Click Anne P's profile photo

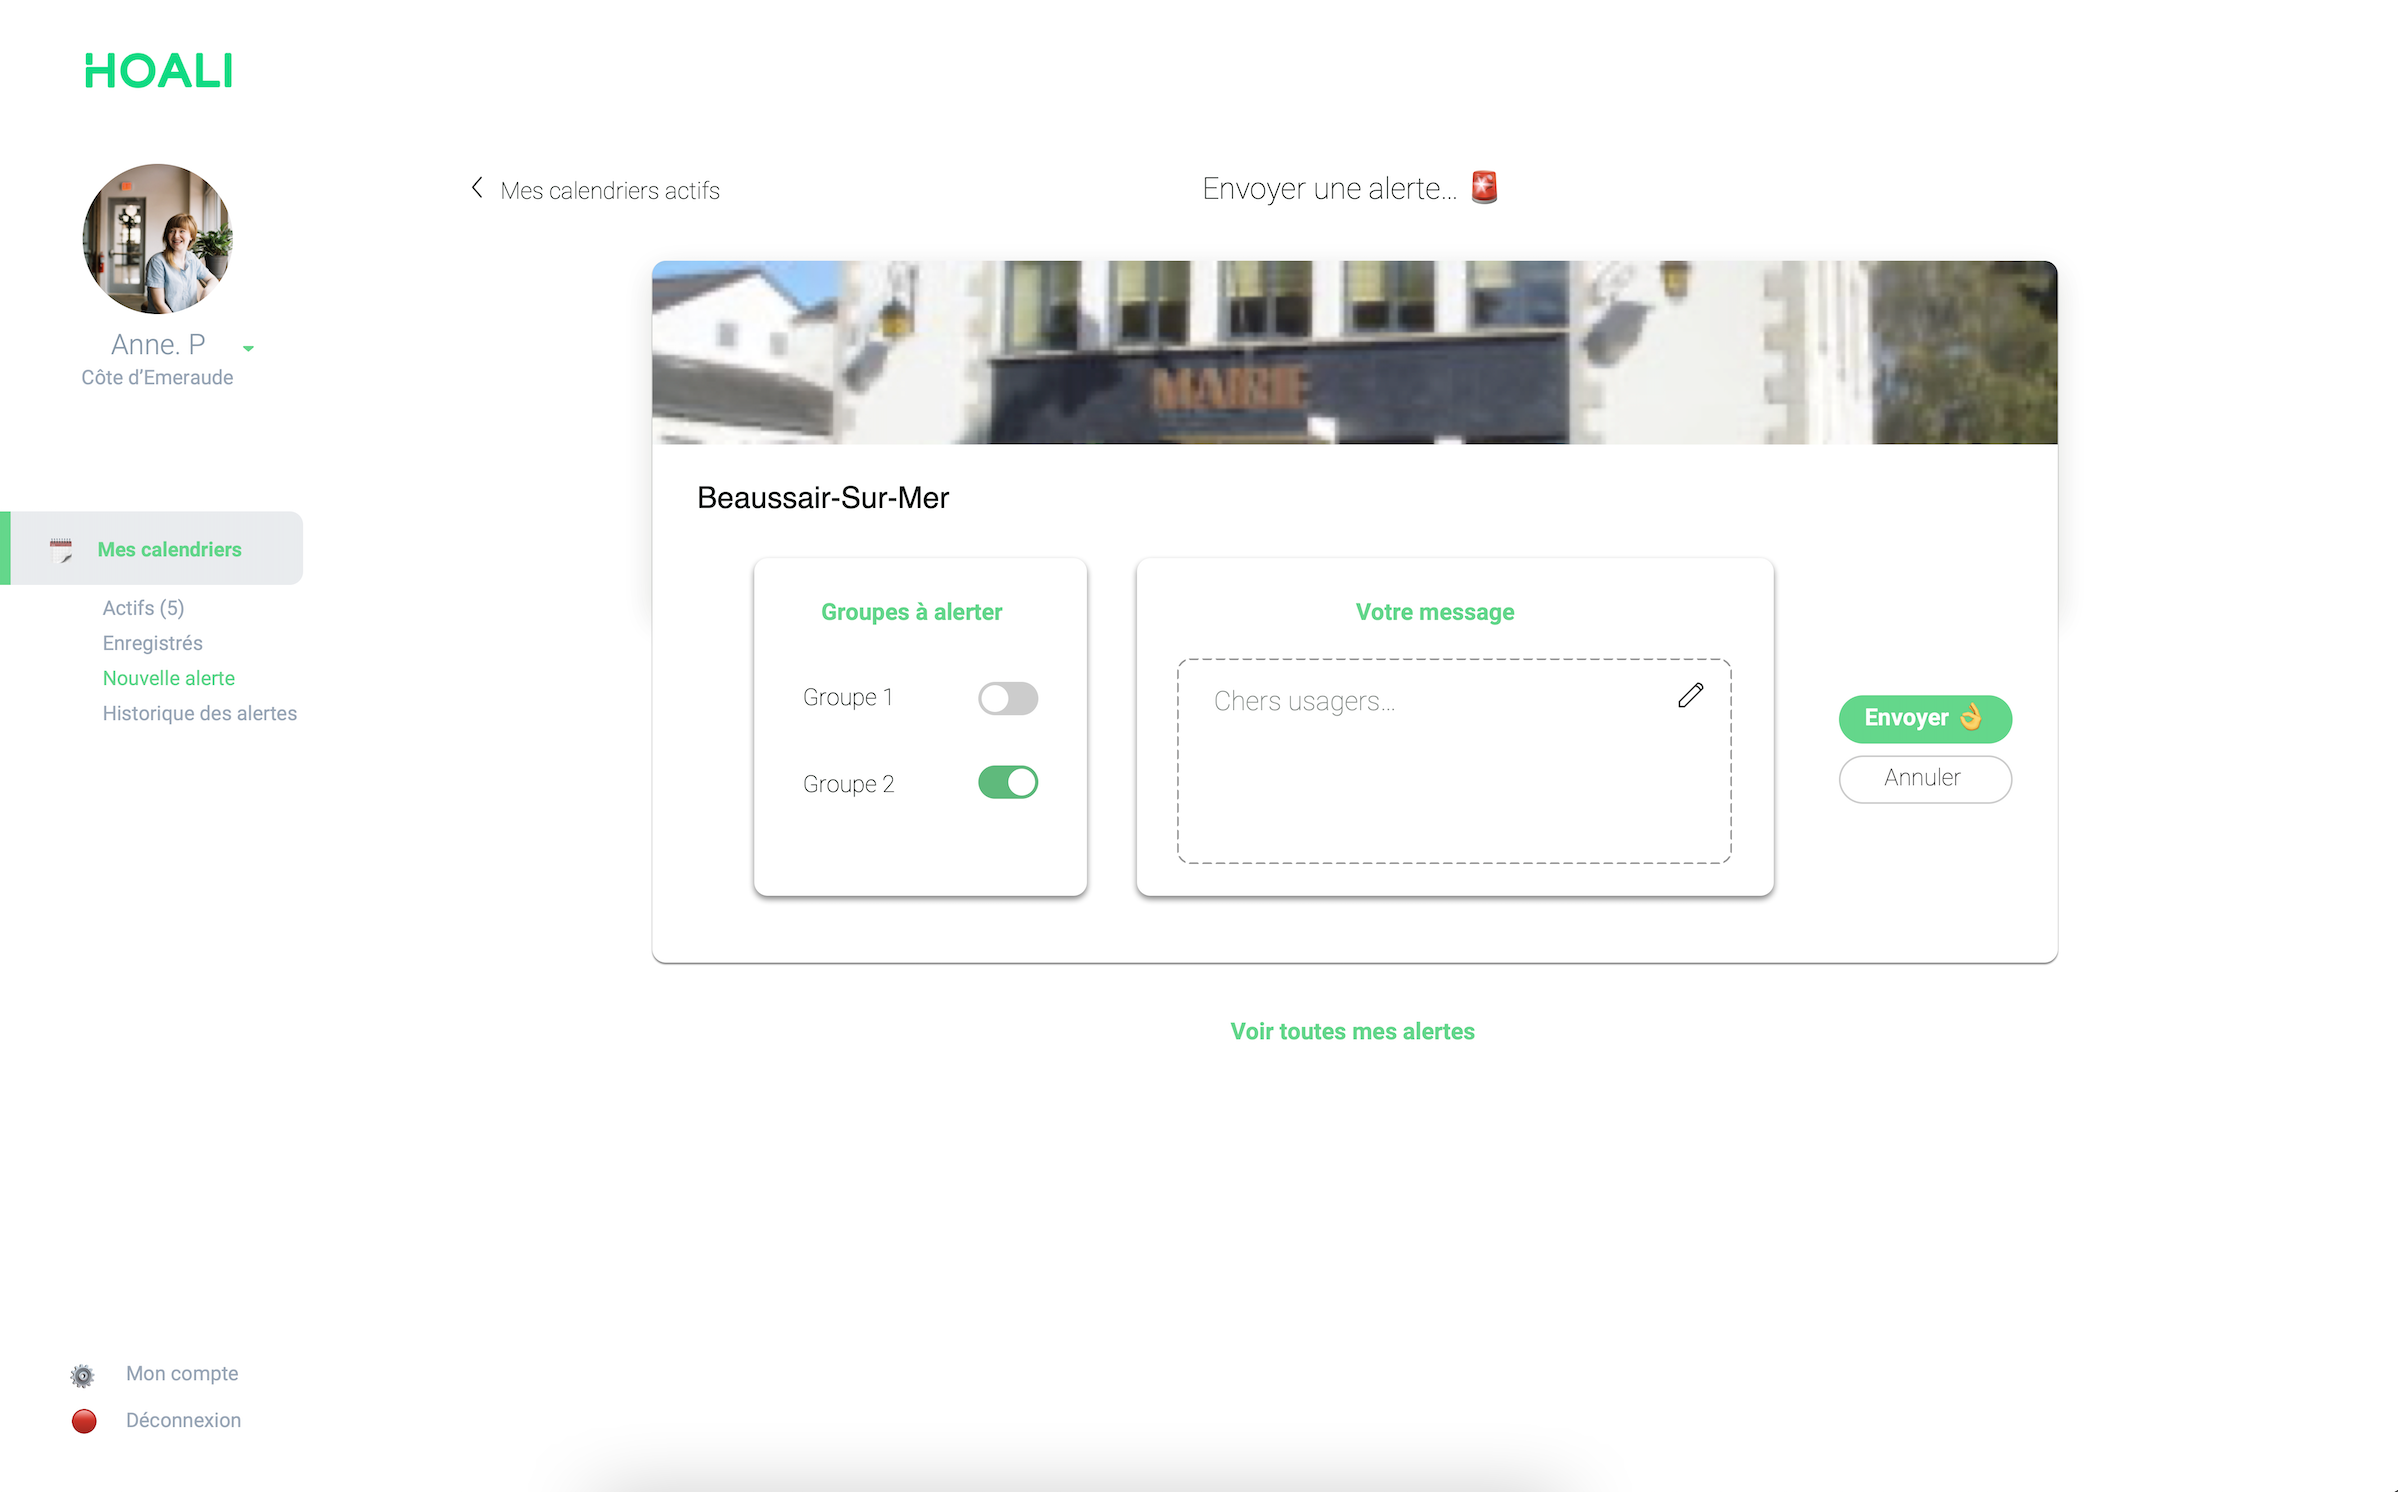(x=157, y=239)
